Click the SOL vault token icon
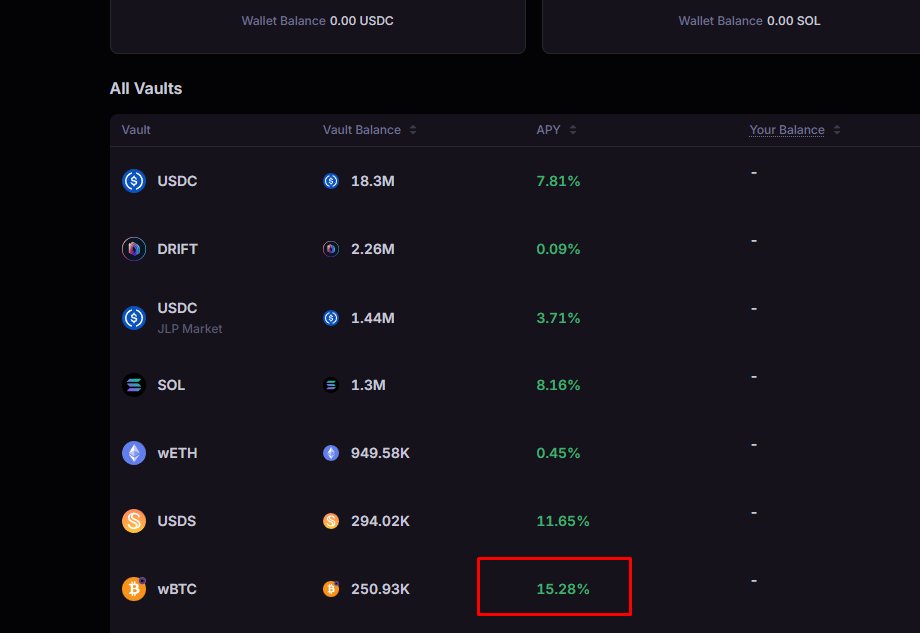Viewport: 920px width, 633px height. (134, 385)
